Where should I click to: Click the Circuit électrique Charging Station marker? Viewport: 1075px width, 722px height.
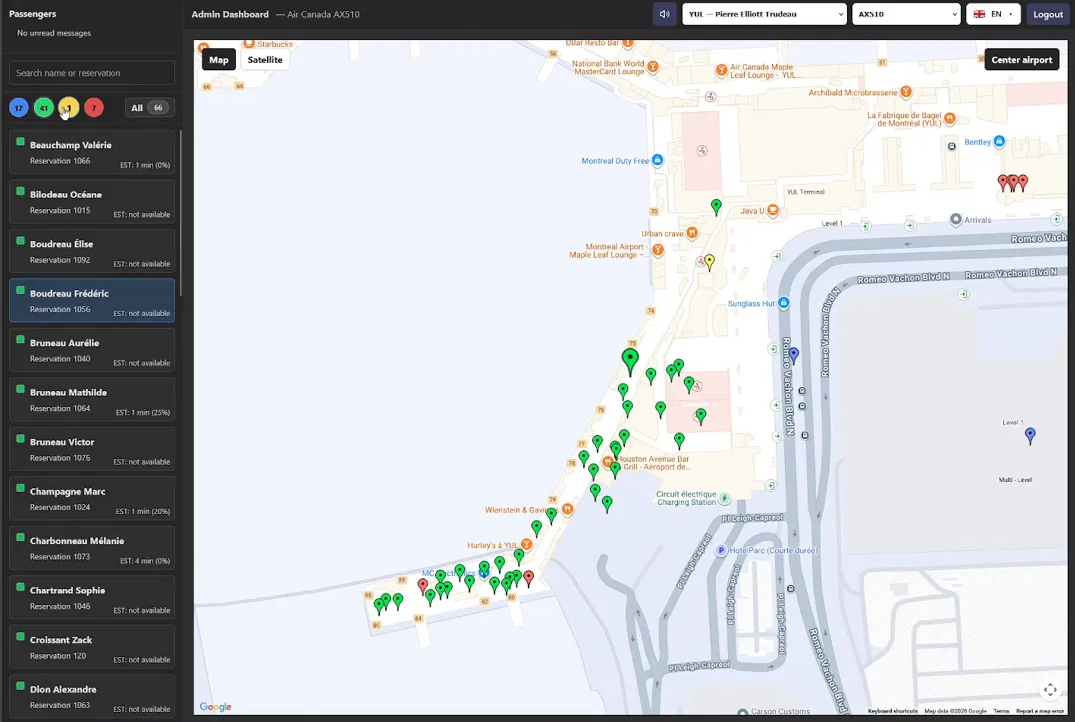point(725,498)
